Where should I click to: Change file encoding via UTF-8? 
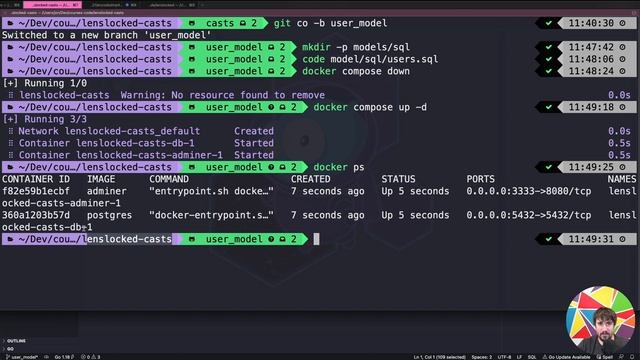point(504,357)
